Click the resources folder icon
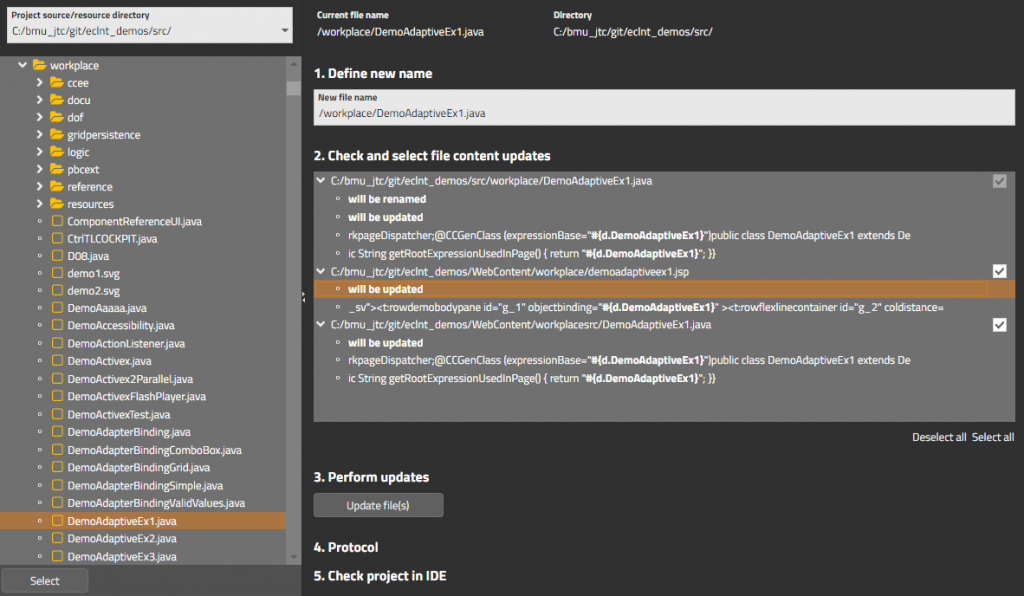The image size is (1024, 596). point(57,204)
